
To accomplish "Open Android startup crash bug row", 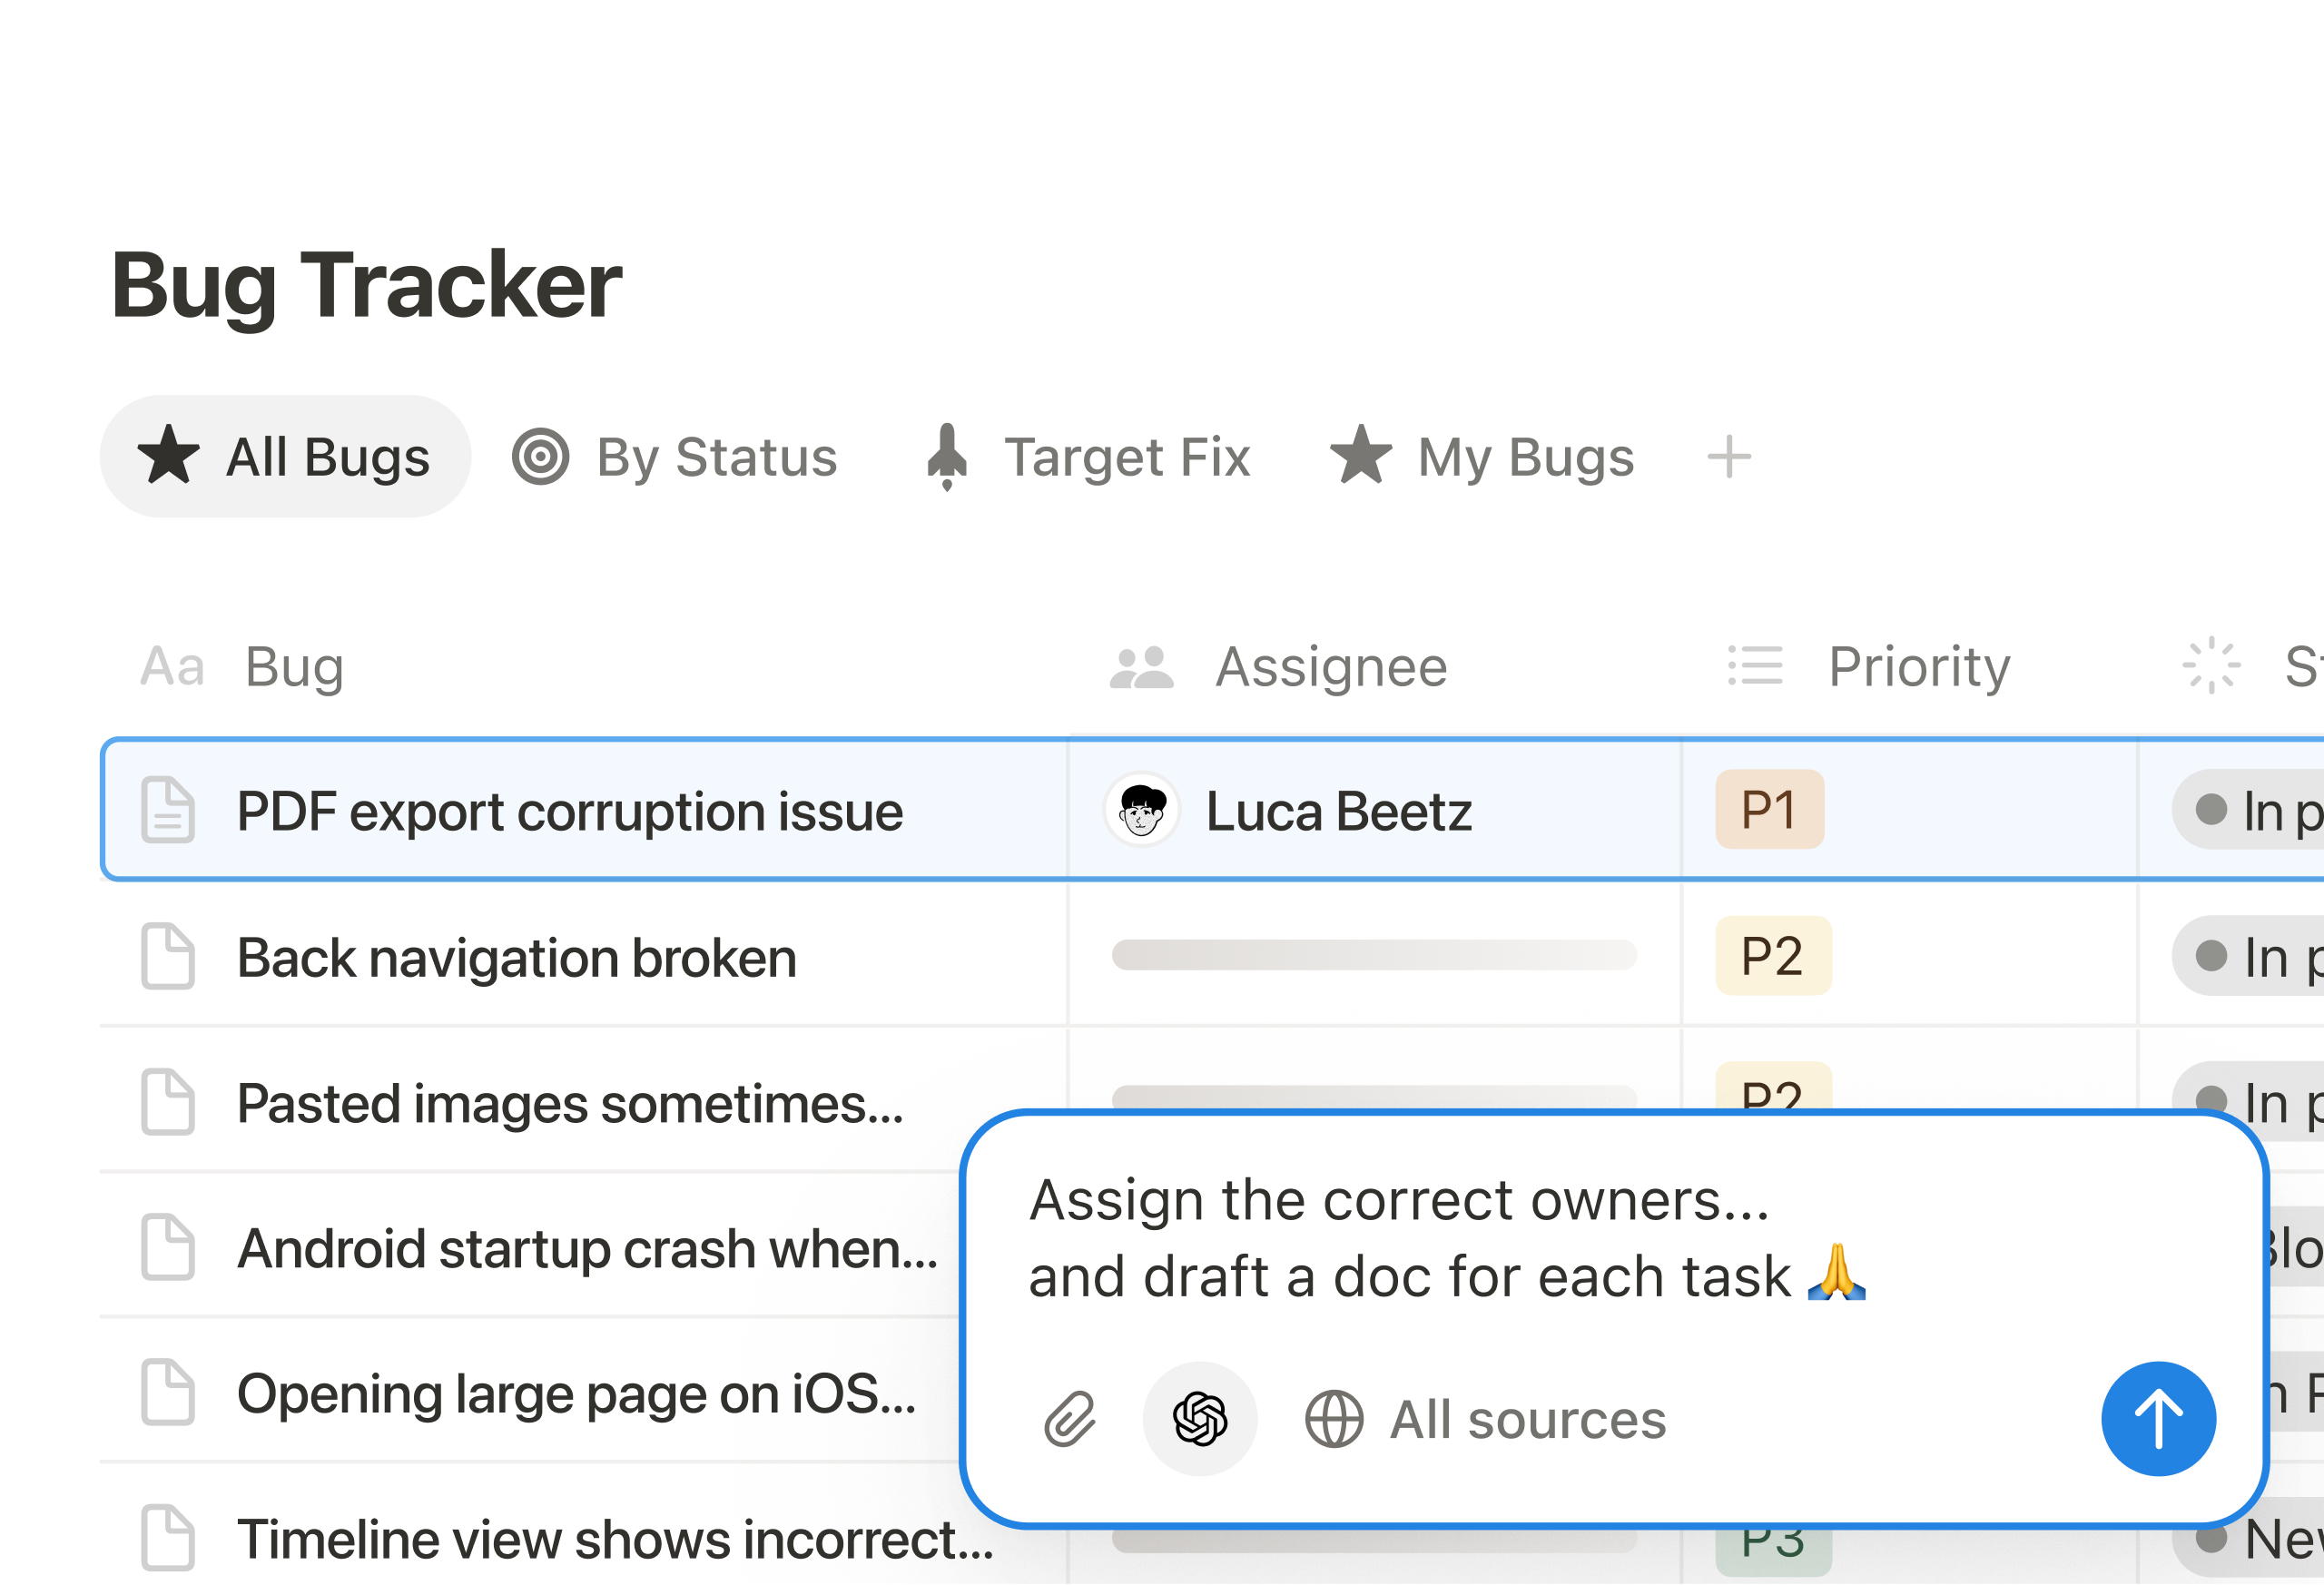I will click(588, 1249).
